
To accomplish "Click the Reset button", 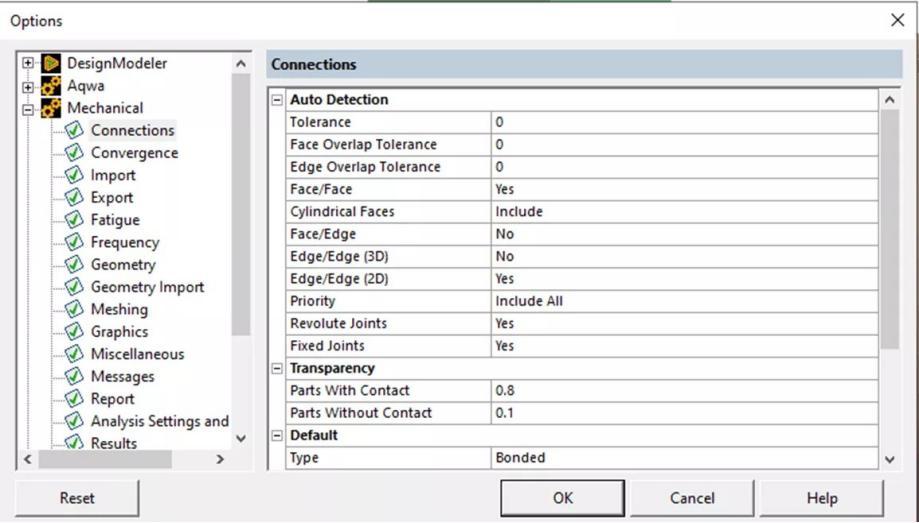I will coord(77,498).
